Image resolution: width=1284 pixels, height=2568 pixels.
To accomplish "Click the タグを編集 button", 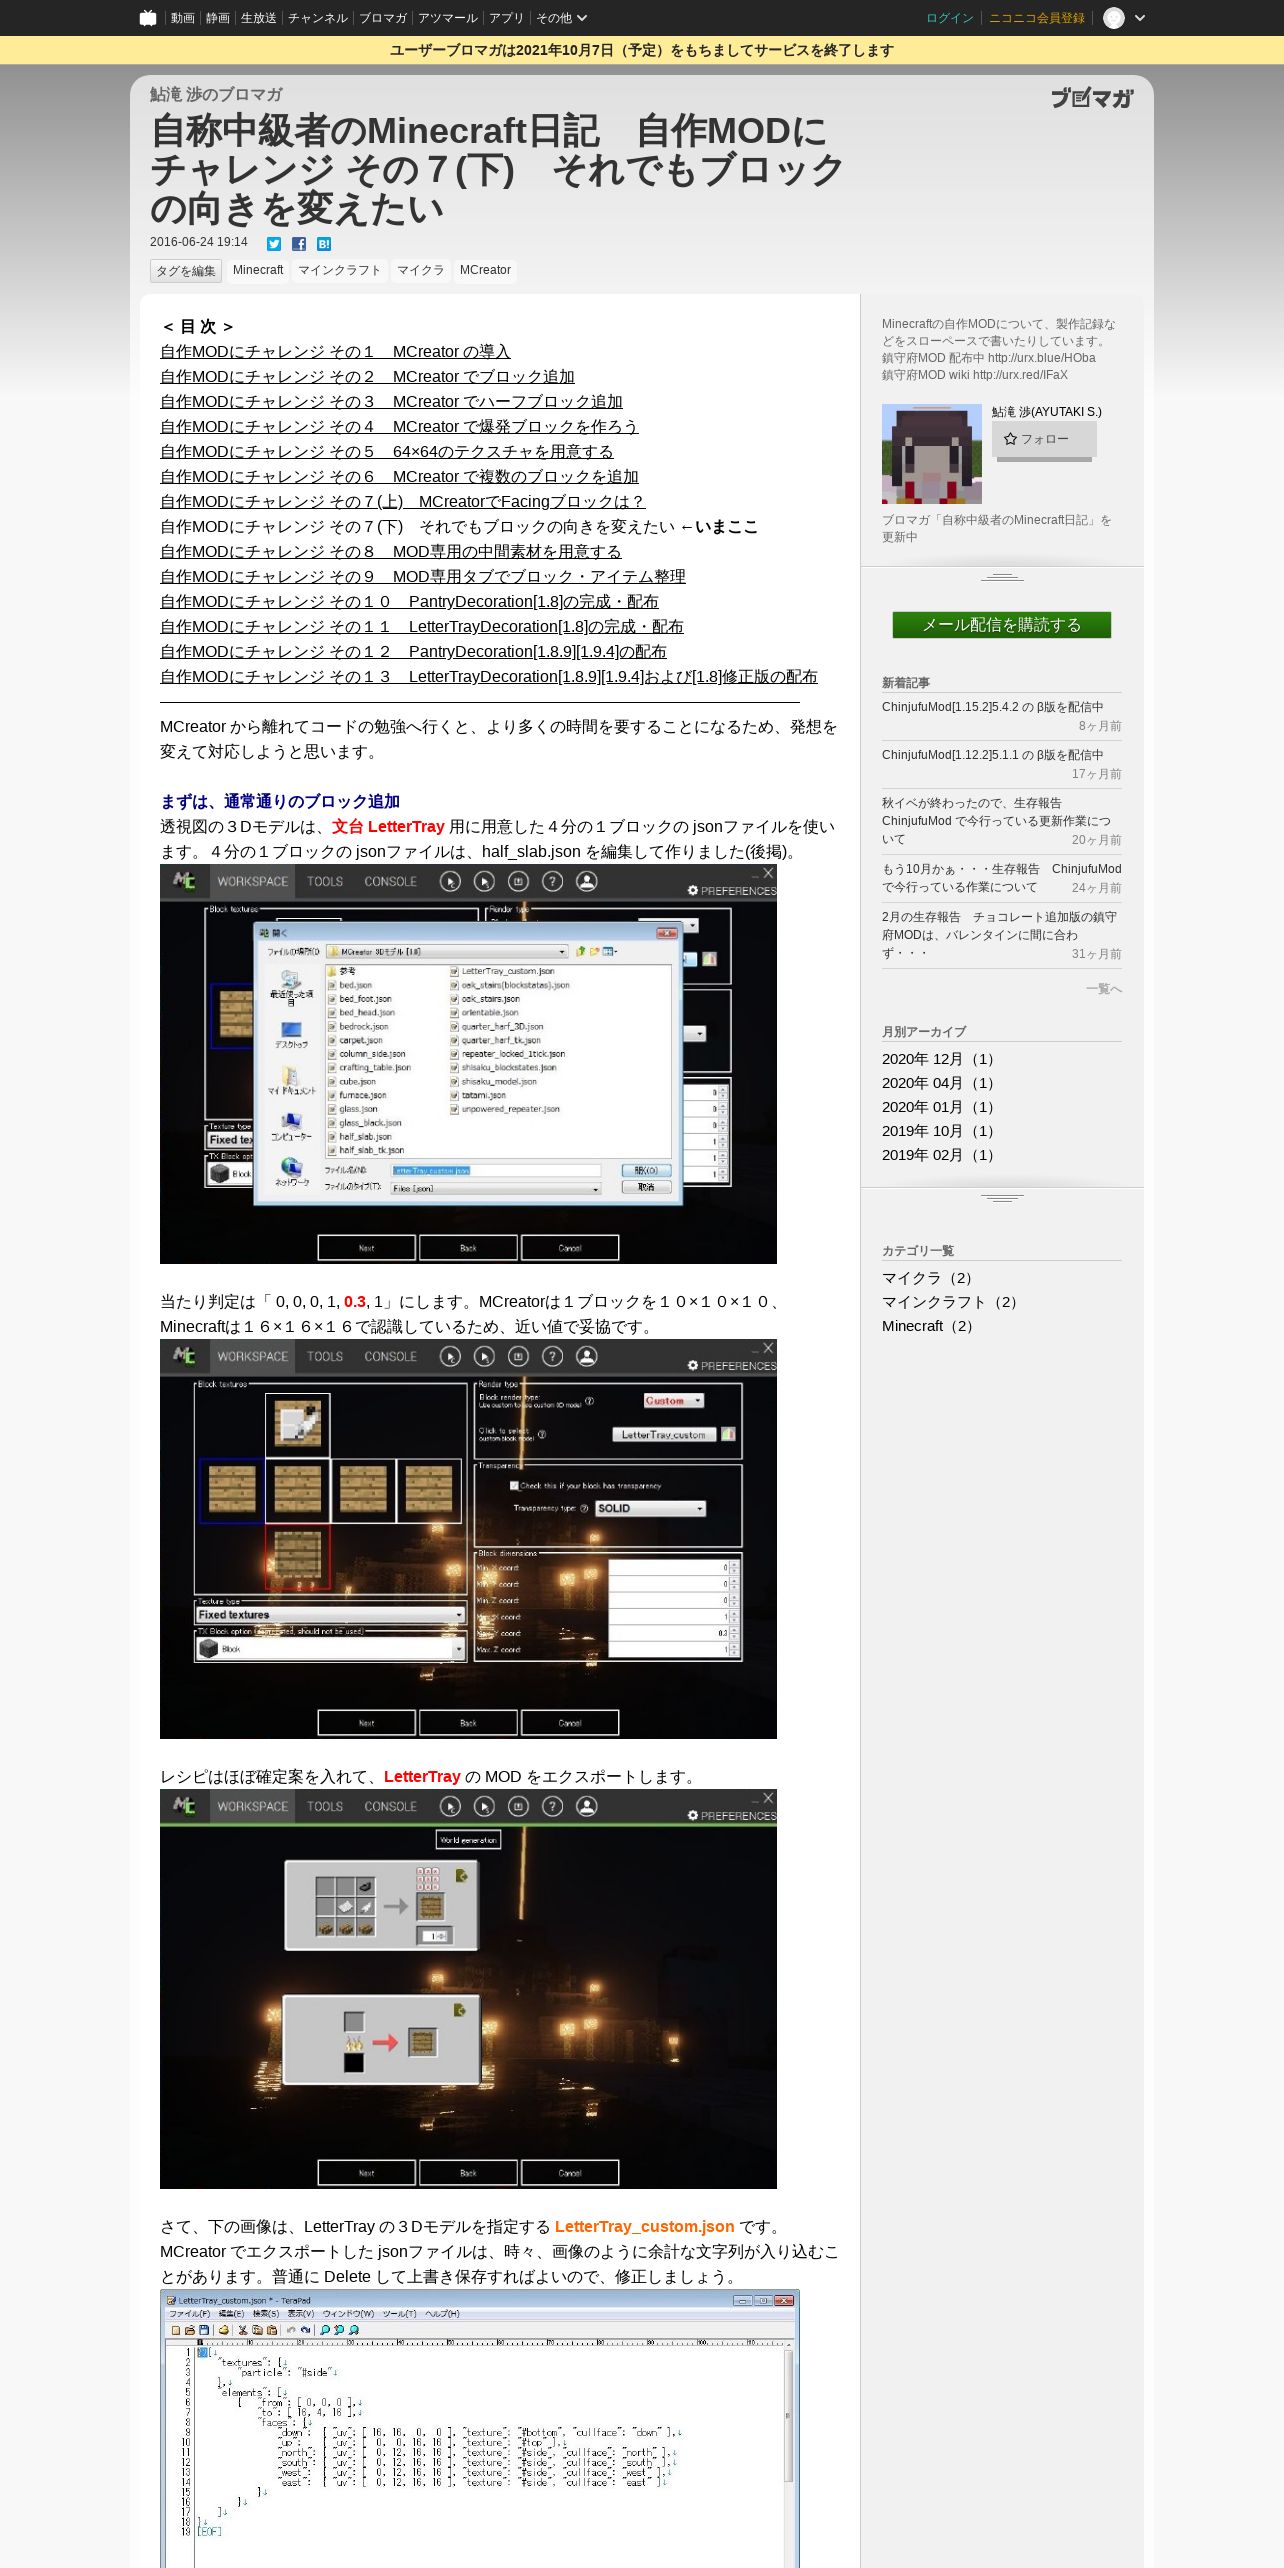I will click(186, 271).
